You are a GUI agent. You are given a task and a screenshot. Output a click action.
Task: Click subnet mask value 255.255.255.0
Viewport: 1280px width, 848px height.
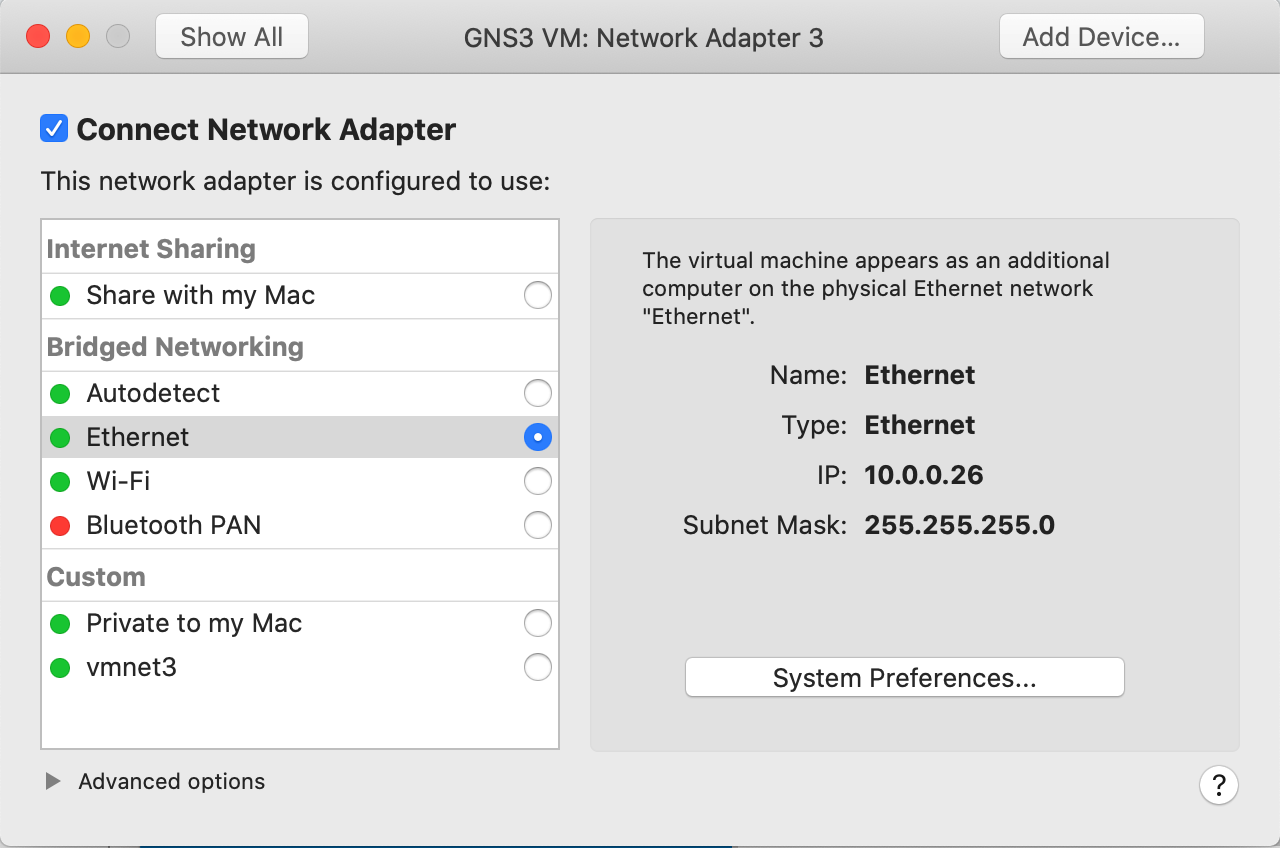pos(960,525)
